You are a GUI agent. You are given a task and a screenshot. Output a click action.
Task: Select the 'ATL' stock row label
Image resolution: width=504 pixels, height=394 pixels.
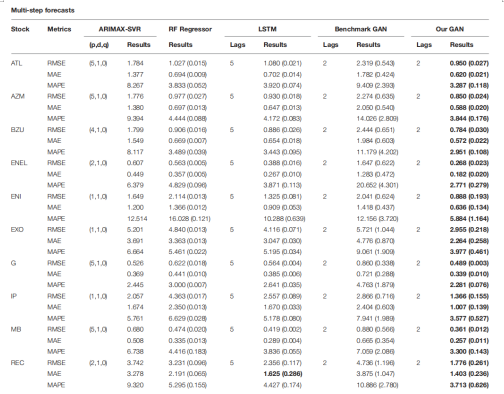tap(16, 63)
